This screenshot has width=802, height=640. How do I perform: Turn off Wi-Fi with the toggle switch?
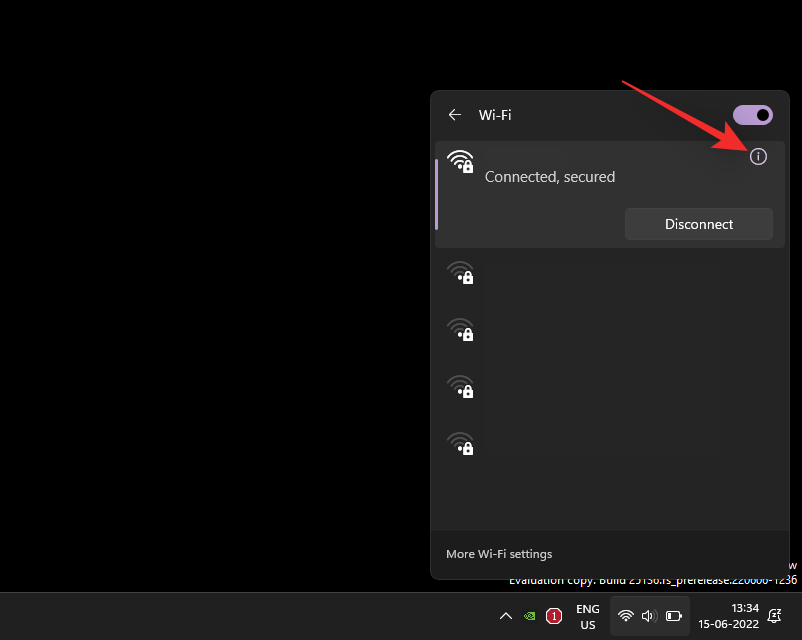coord(752,115)
